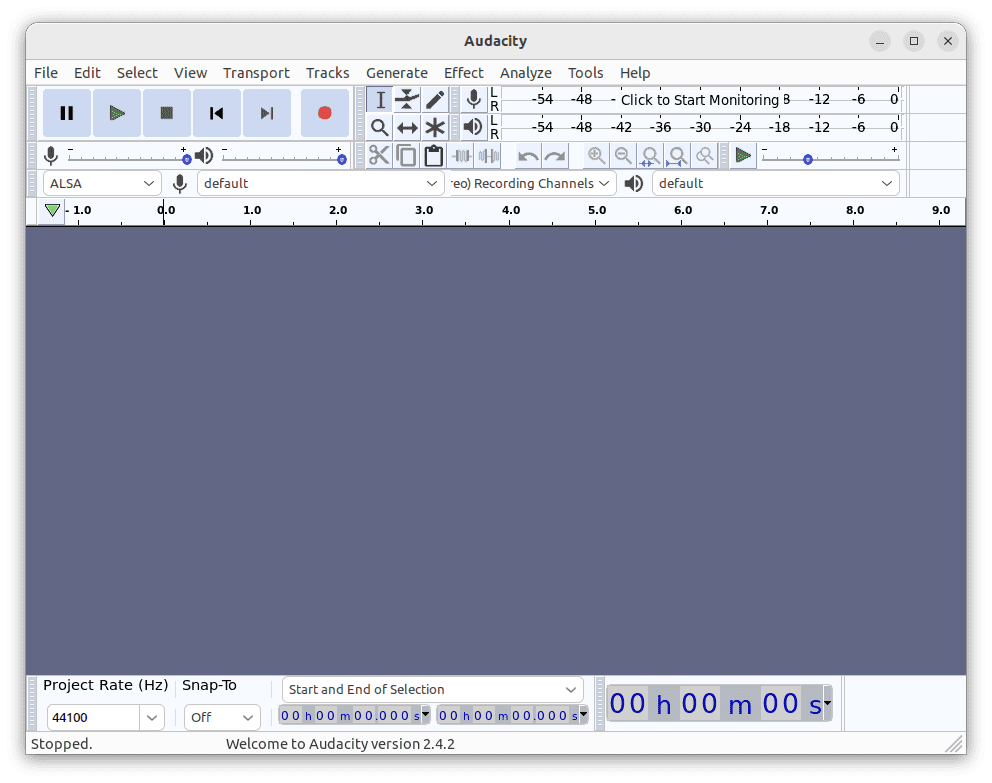This screenshot has width=992, height=783.
Task: Select the Multi-Tool
Action: 434,127
